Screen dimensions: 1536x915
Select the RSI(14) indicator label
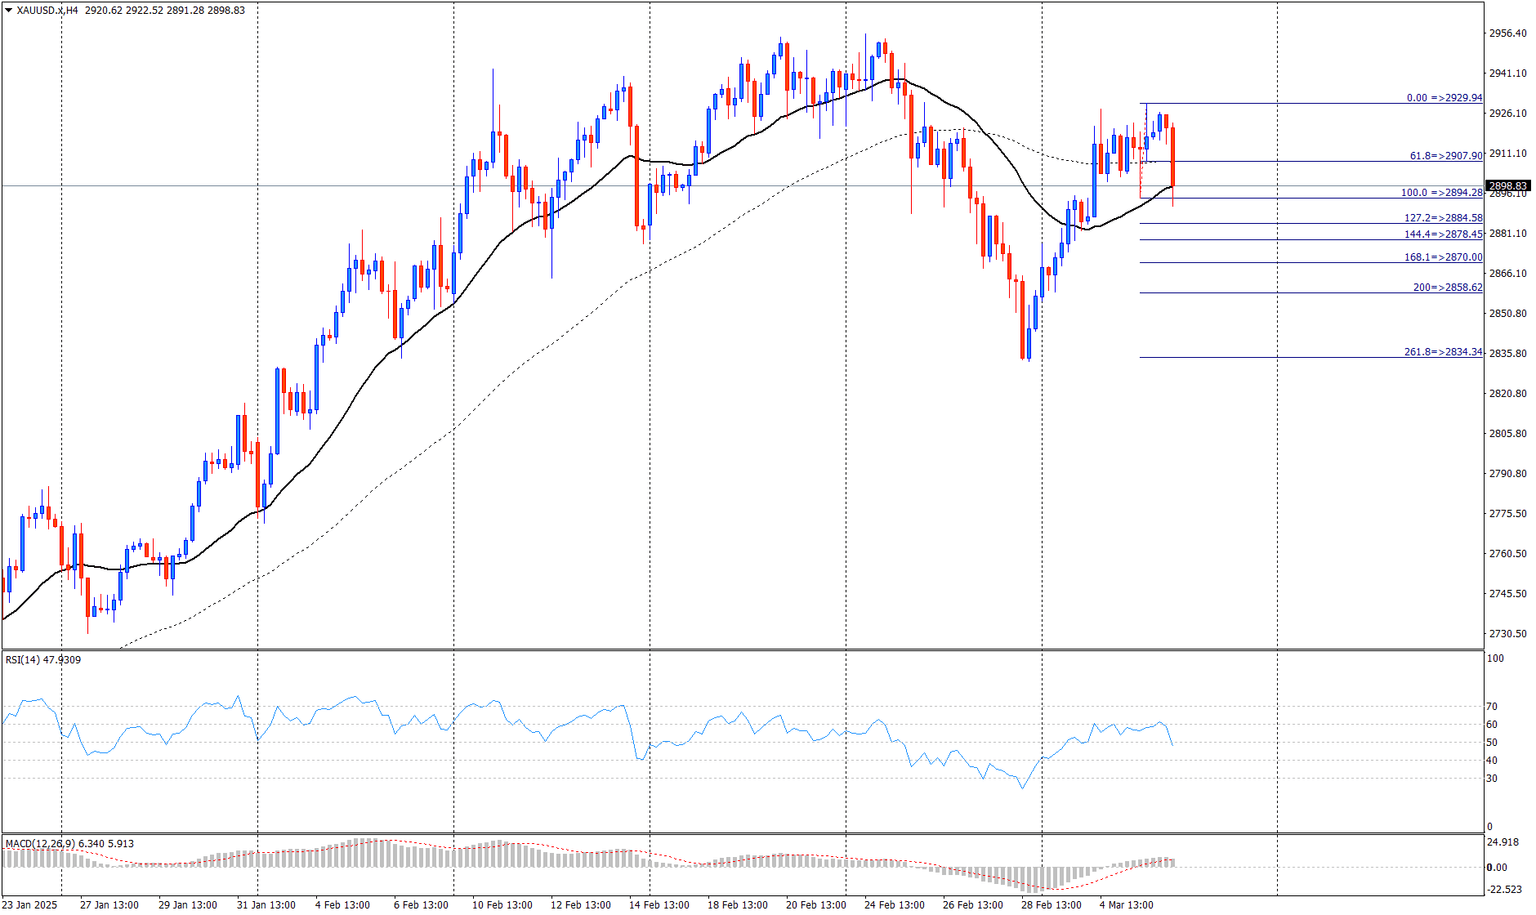tap(24, 660)
